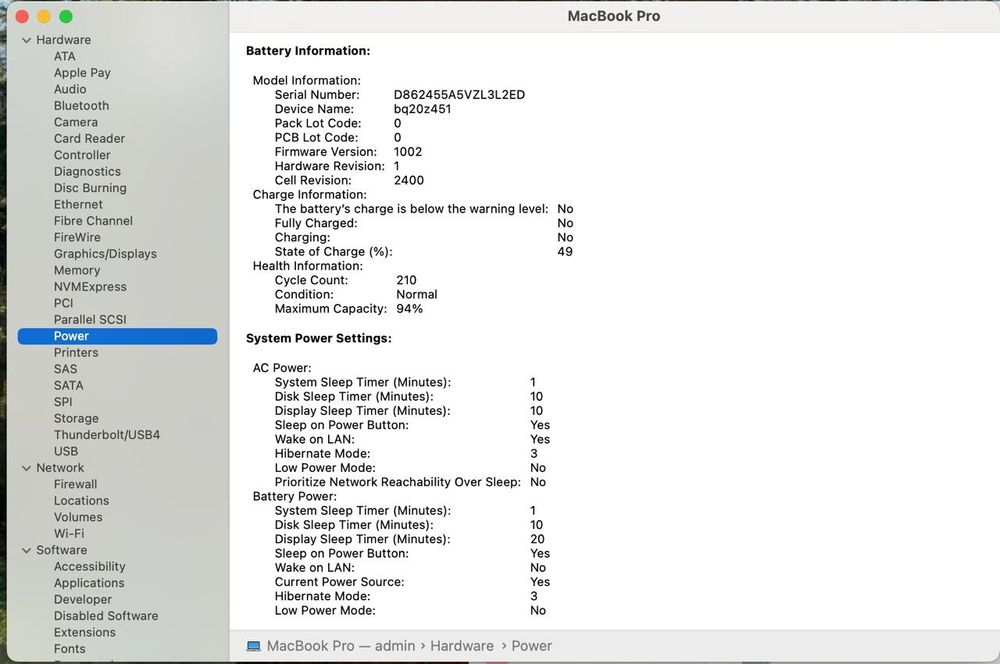Viewport: 1000px width, 664px height.
Task: Click the Maximum Capacity value 94%
Action: point(409,309)
